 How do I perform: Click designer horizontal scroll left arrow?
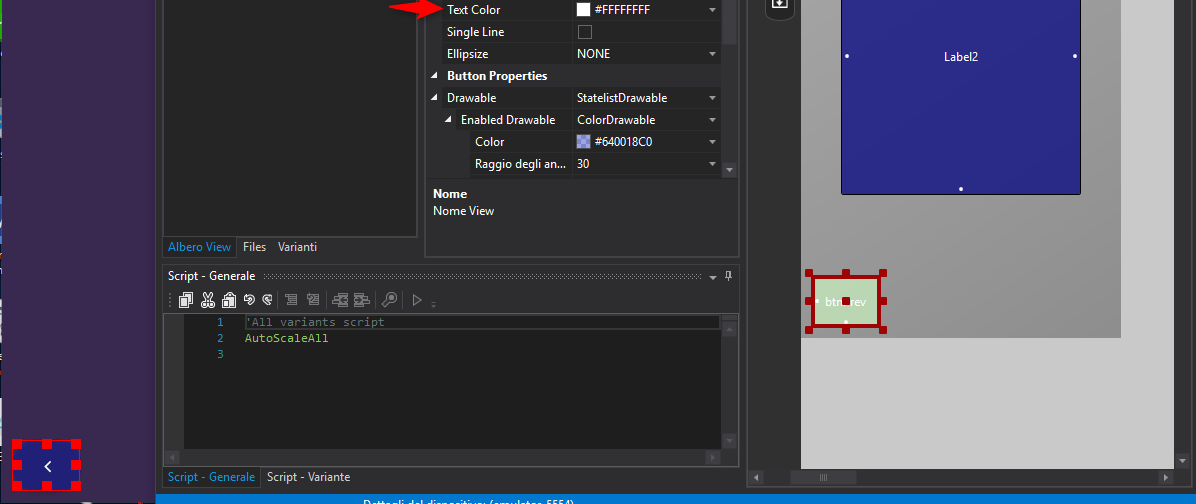coord(756,477)
